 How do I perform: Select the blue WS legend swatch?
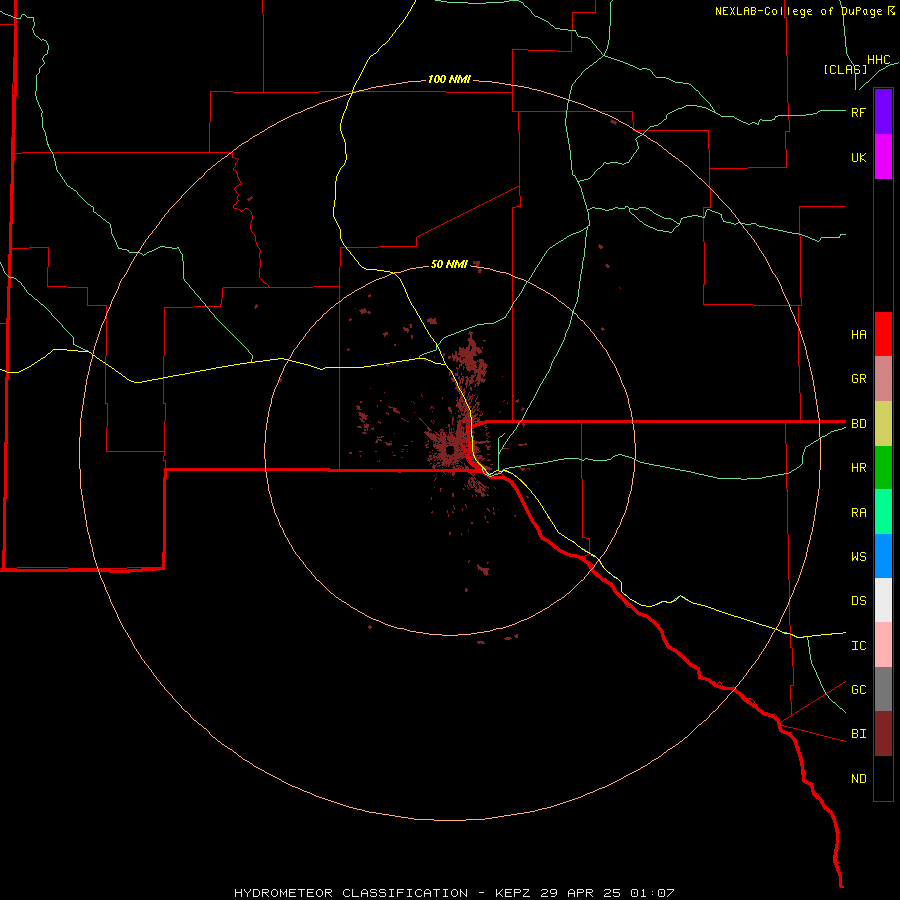(883, 556)
